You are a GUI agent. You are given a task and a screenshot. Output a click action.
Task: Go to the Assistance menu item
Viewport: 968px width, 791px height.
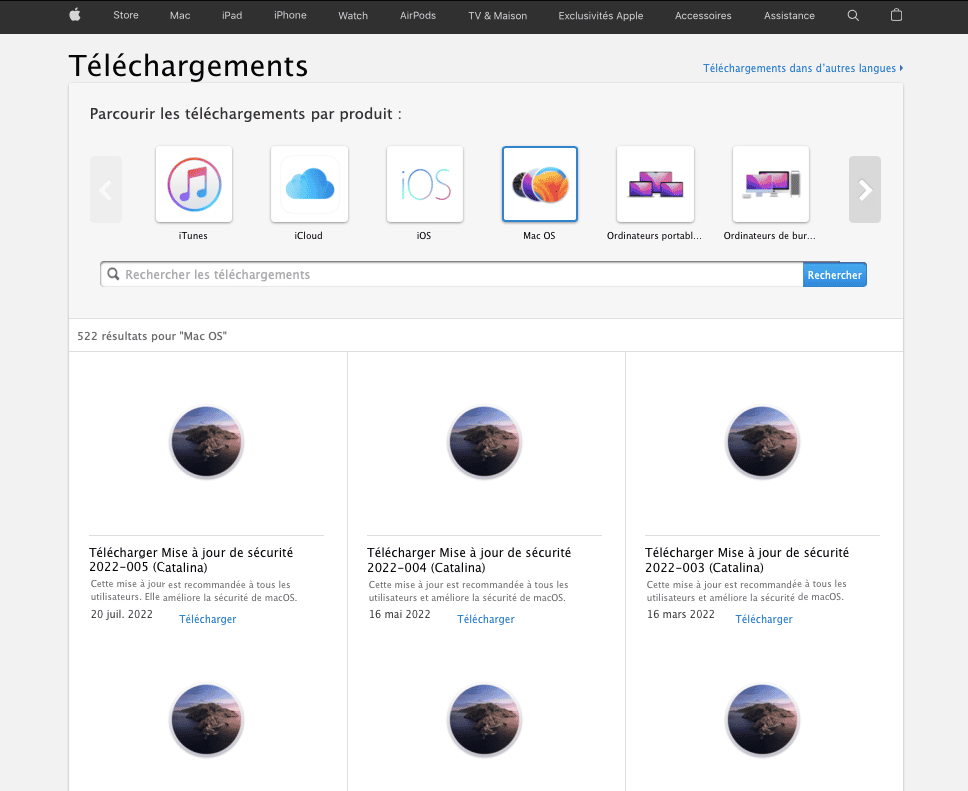(789, 15)
